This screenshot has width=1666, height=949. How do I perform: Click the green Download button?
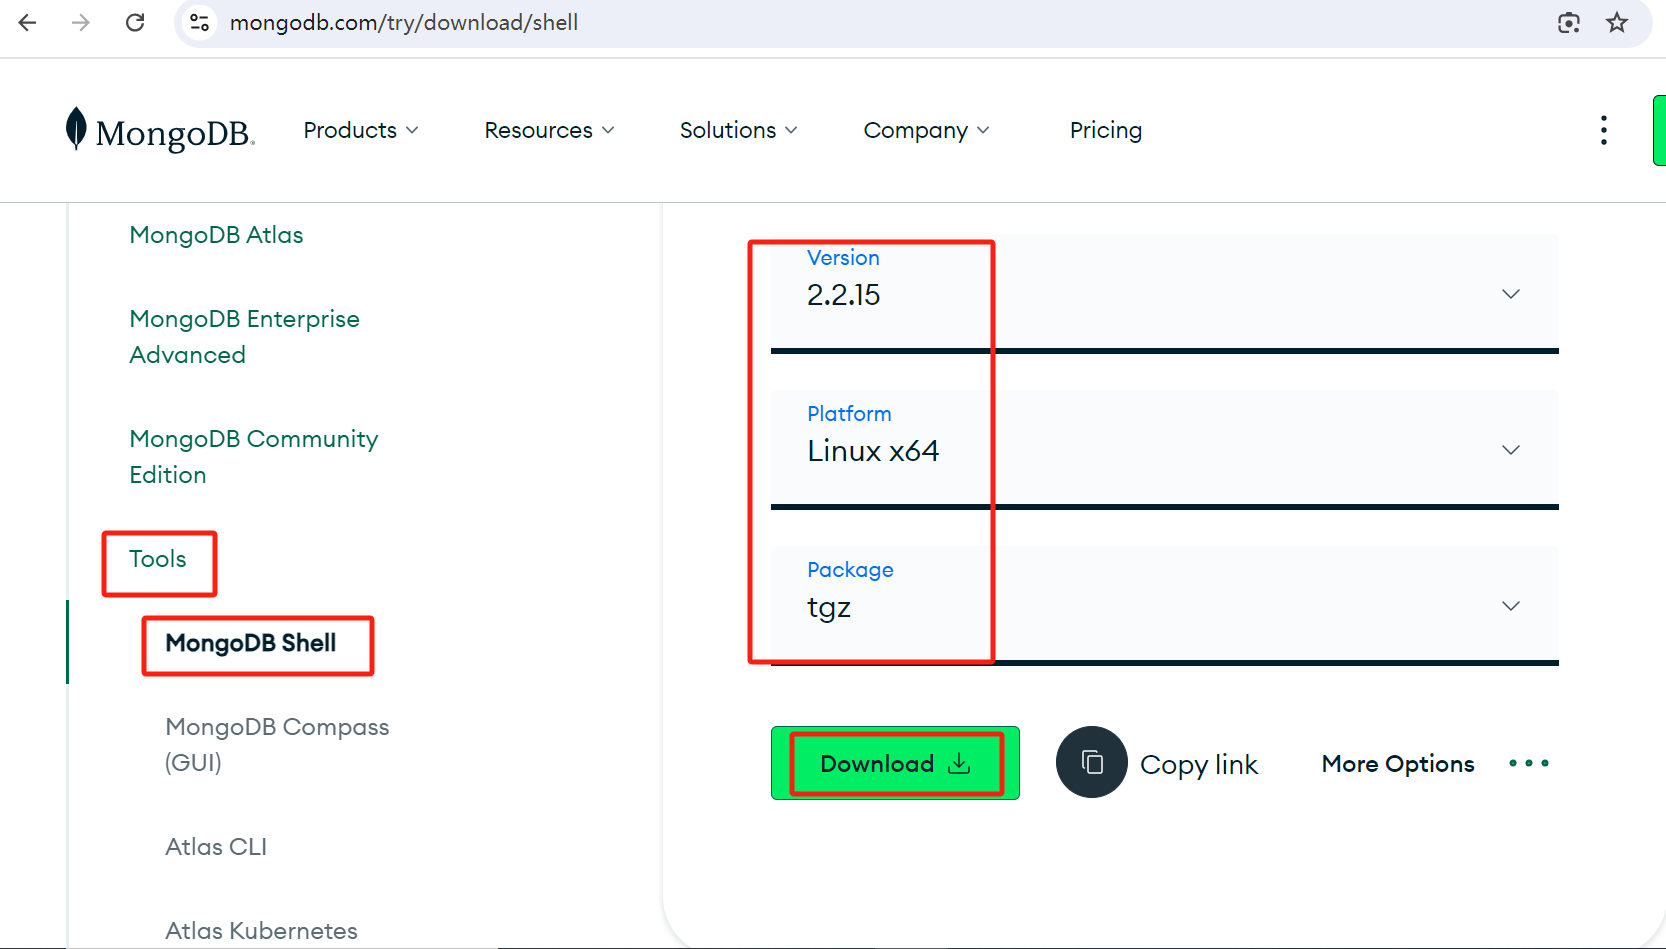(x=895, y=763)
